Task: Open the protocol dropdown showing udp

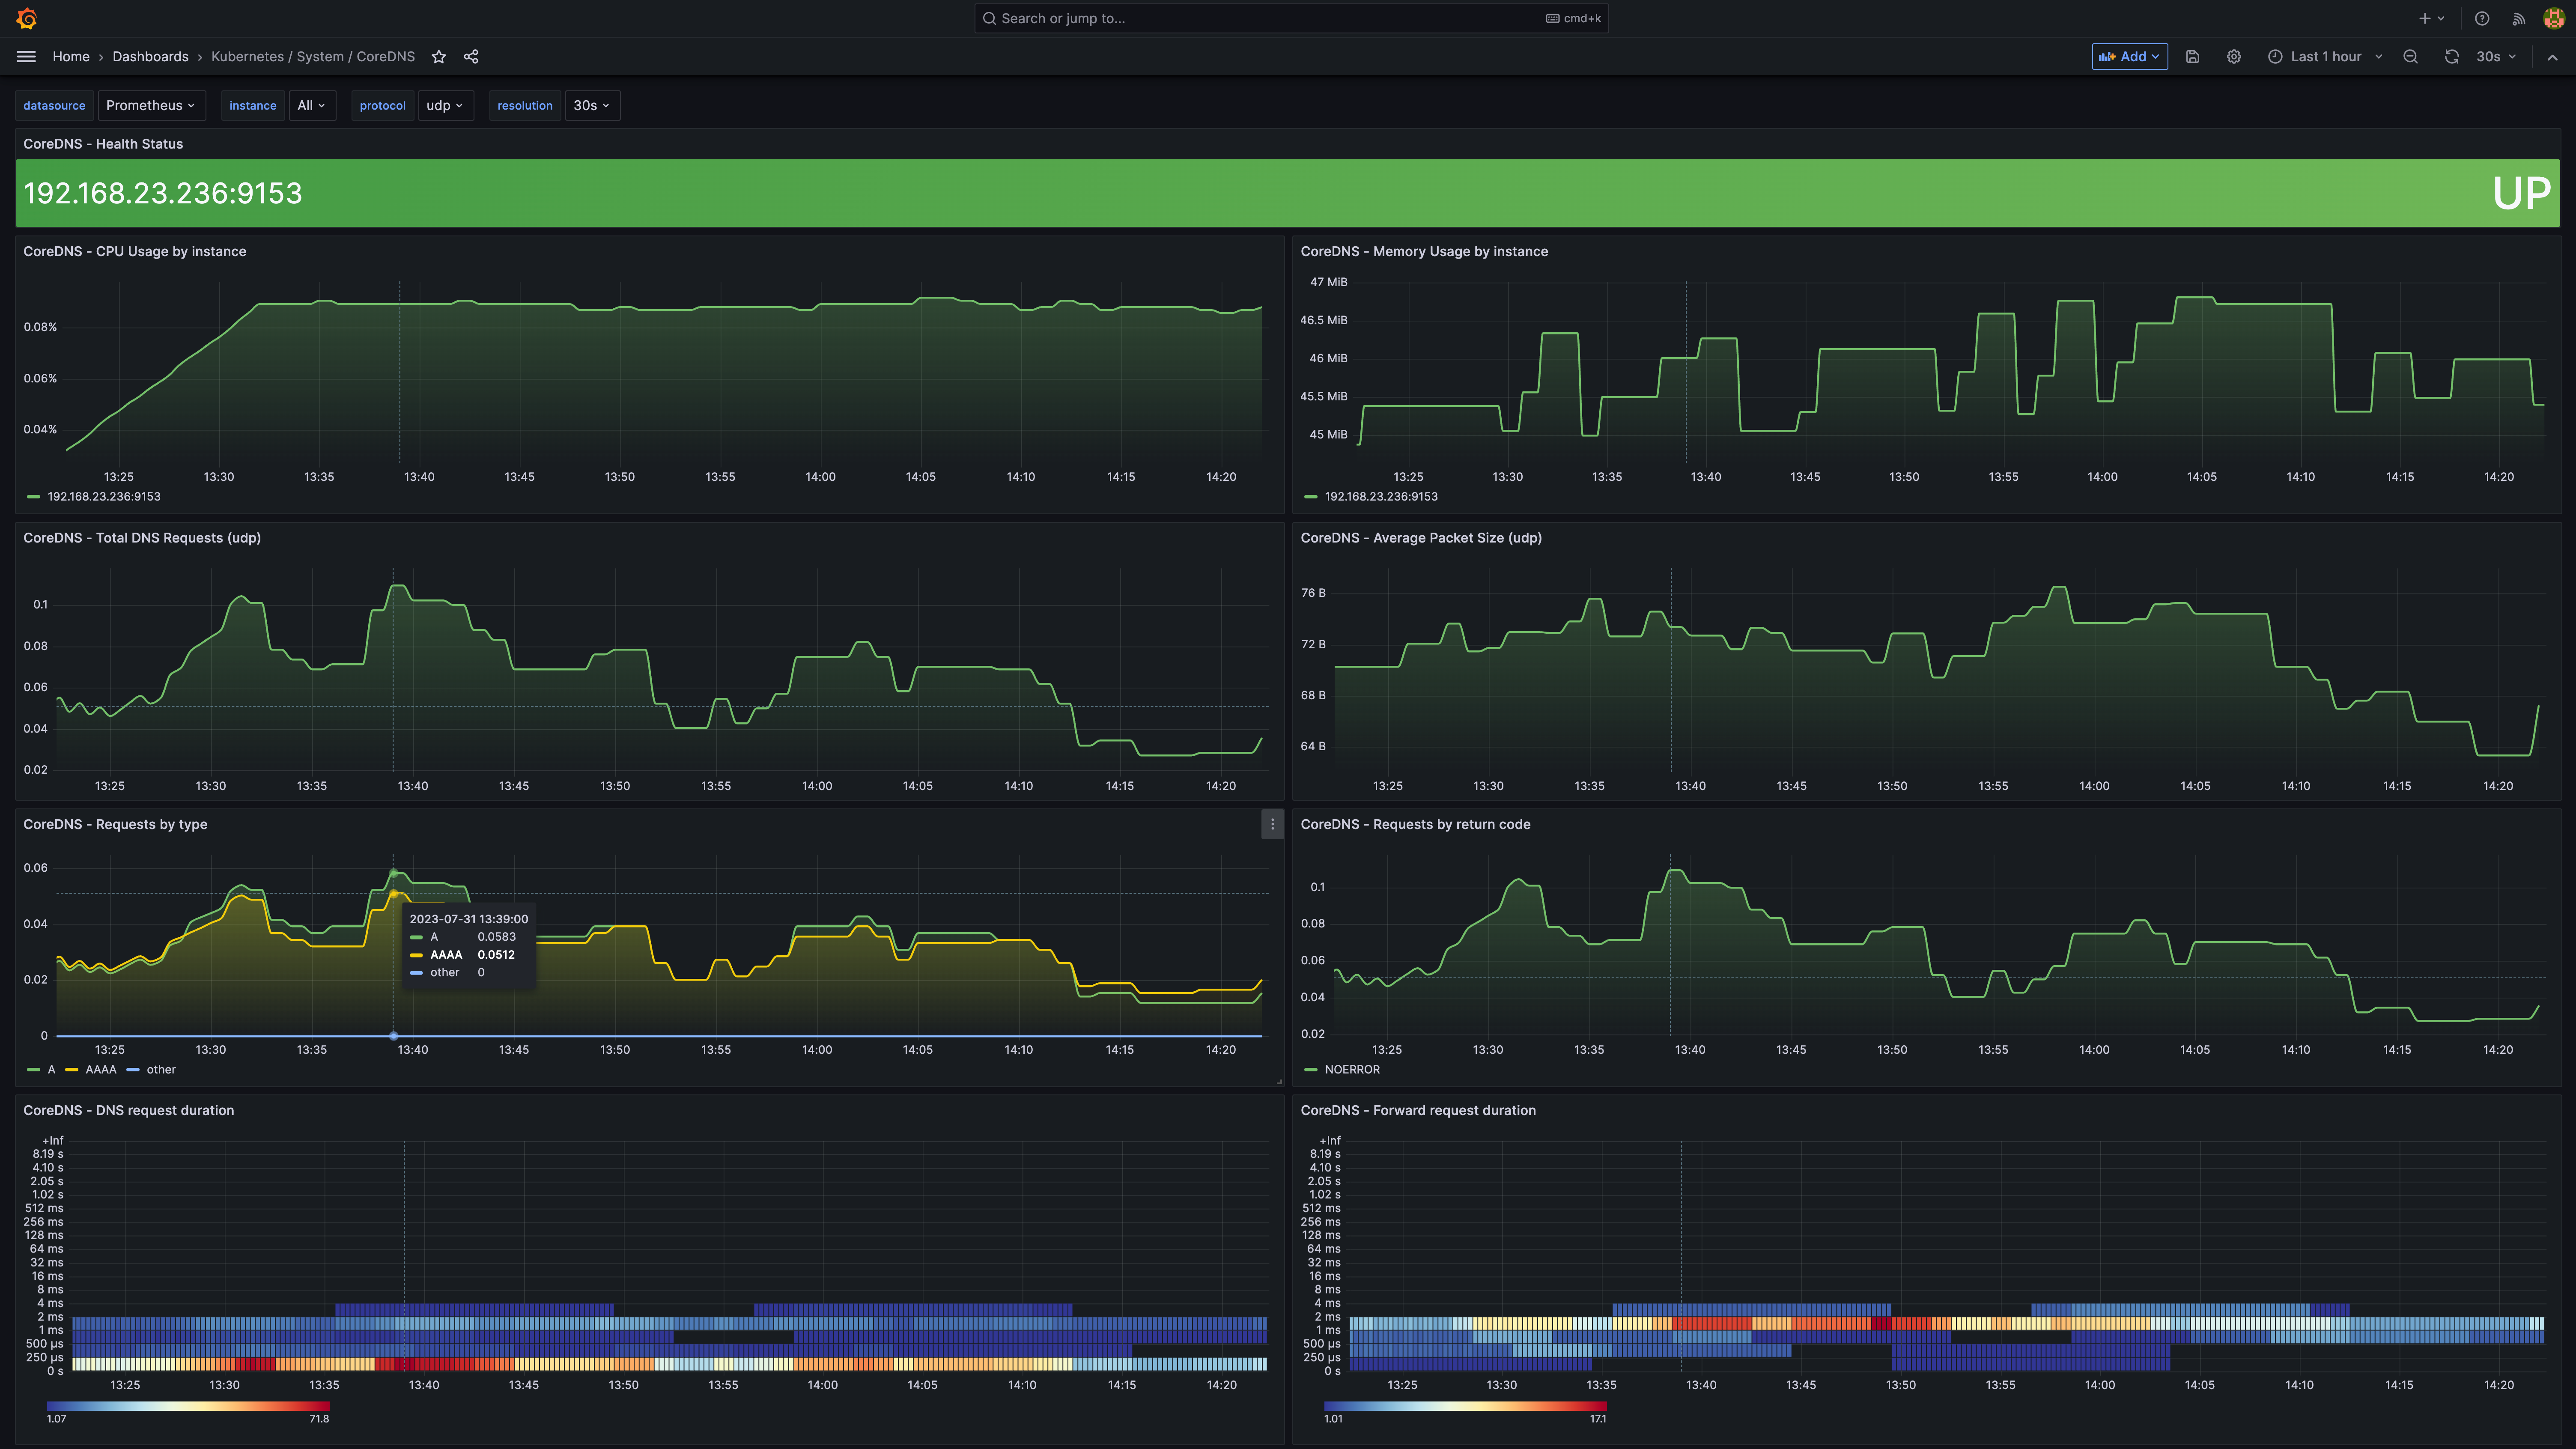Action: click(445, 105)
